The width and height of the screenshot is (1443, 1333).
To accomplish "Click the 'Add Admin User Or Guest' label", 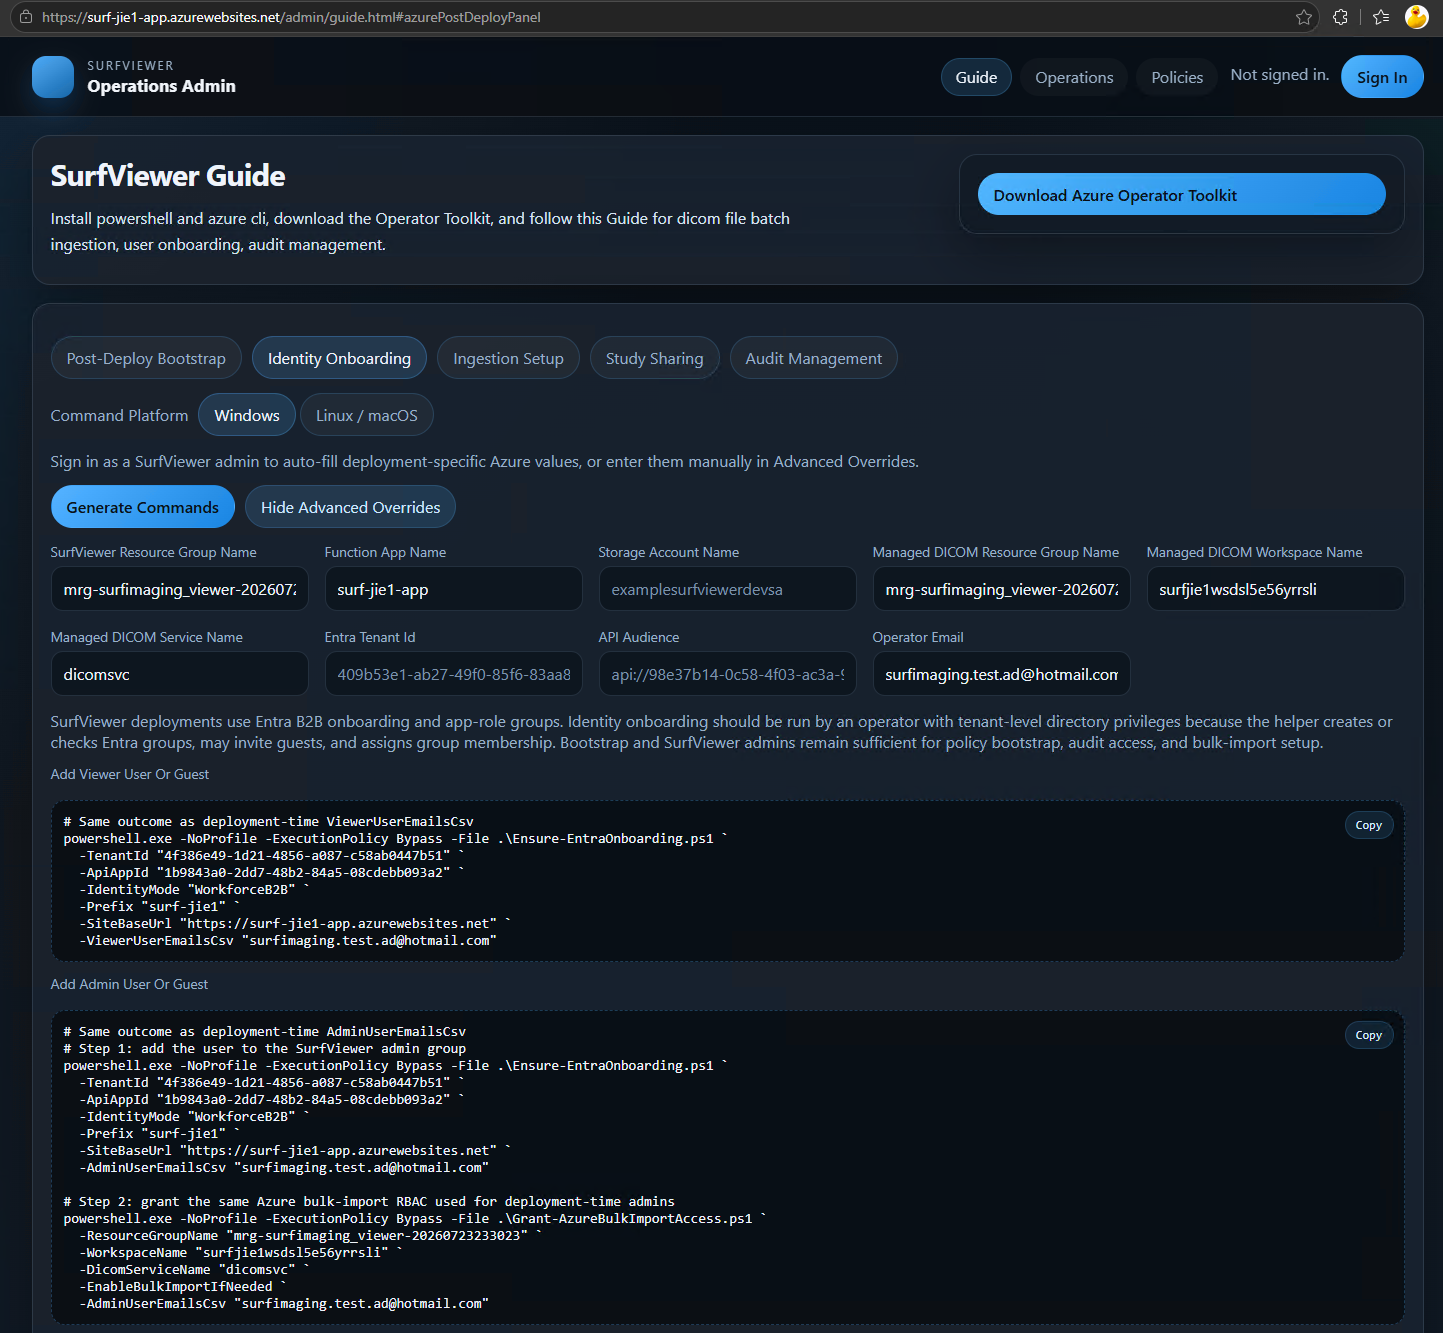I will click(129, 984).
